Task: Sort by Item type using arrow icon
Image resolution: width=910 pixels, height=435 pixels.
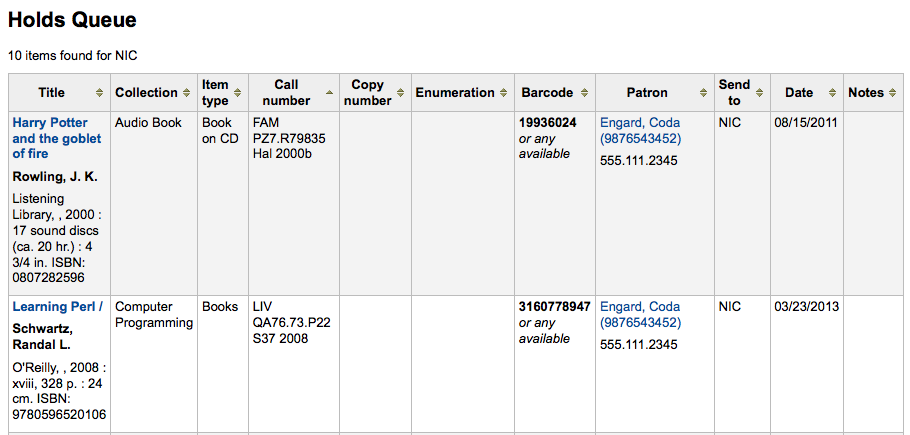Action: [x=237, y=93]
